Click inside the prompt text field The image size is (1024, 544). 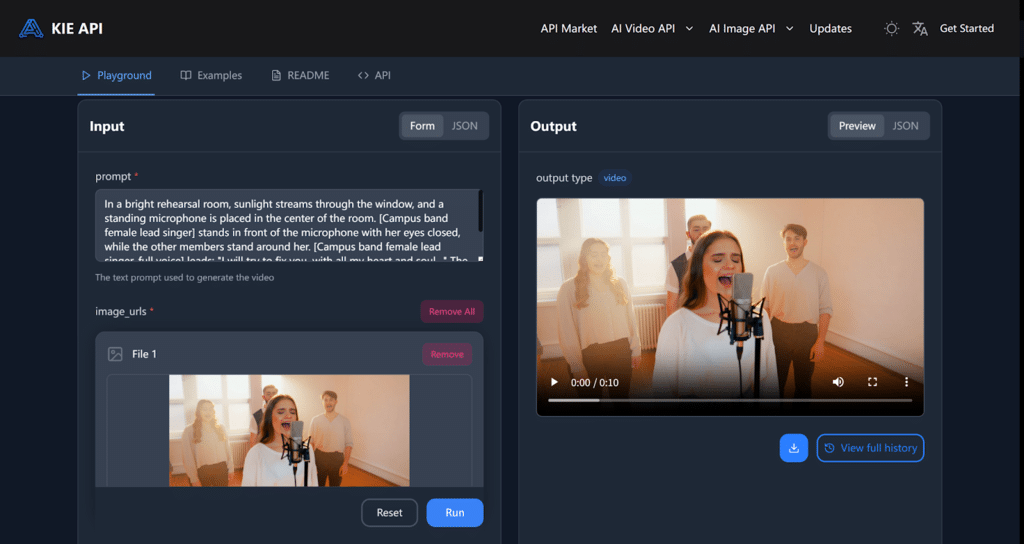point(289,225)
